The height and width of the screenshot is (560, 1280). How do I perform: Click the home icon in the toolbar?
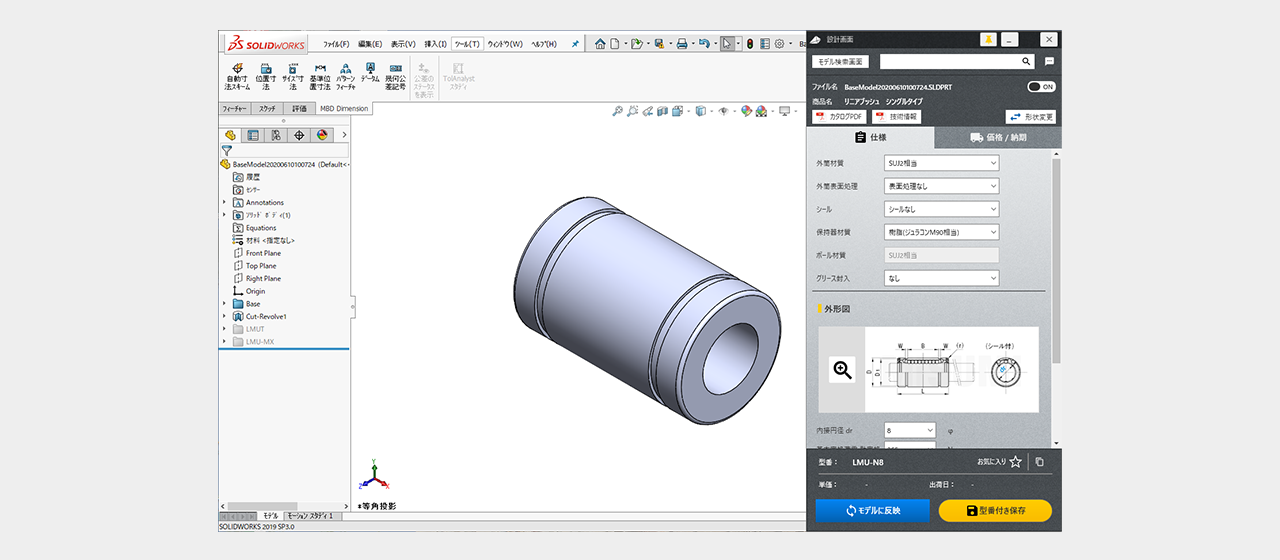point(600,44)
